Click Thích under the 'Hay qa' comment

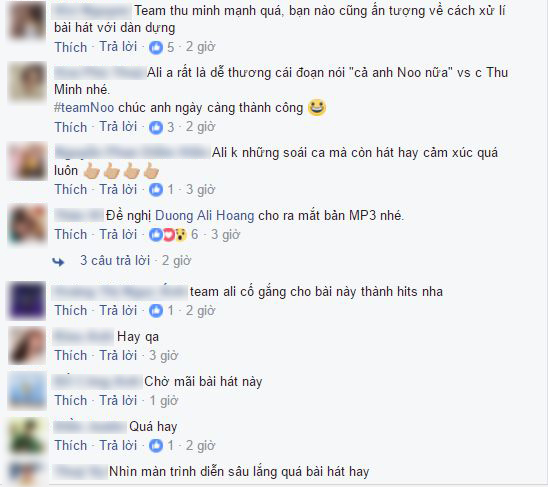point(71,356)
